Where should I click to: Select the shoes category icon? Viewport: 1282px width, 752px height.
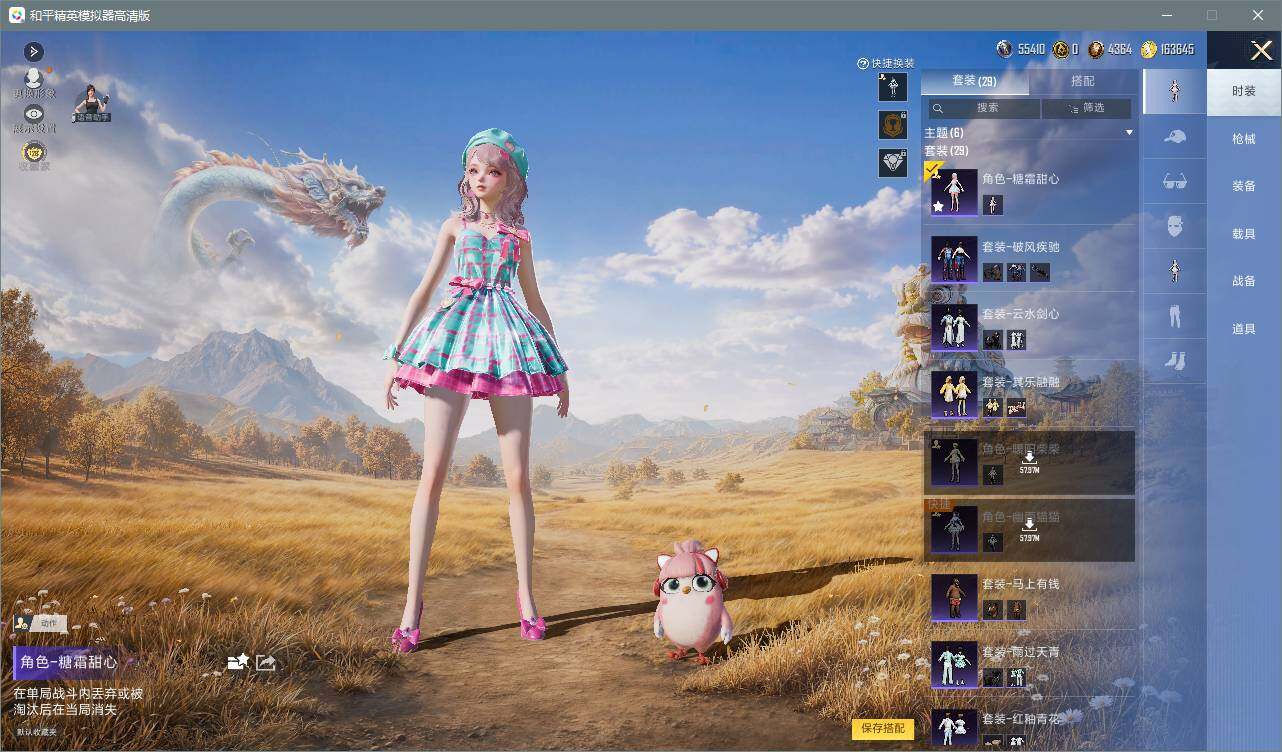tap(1175, 361)
